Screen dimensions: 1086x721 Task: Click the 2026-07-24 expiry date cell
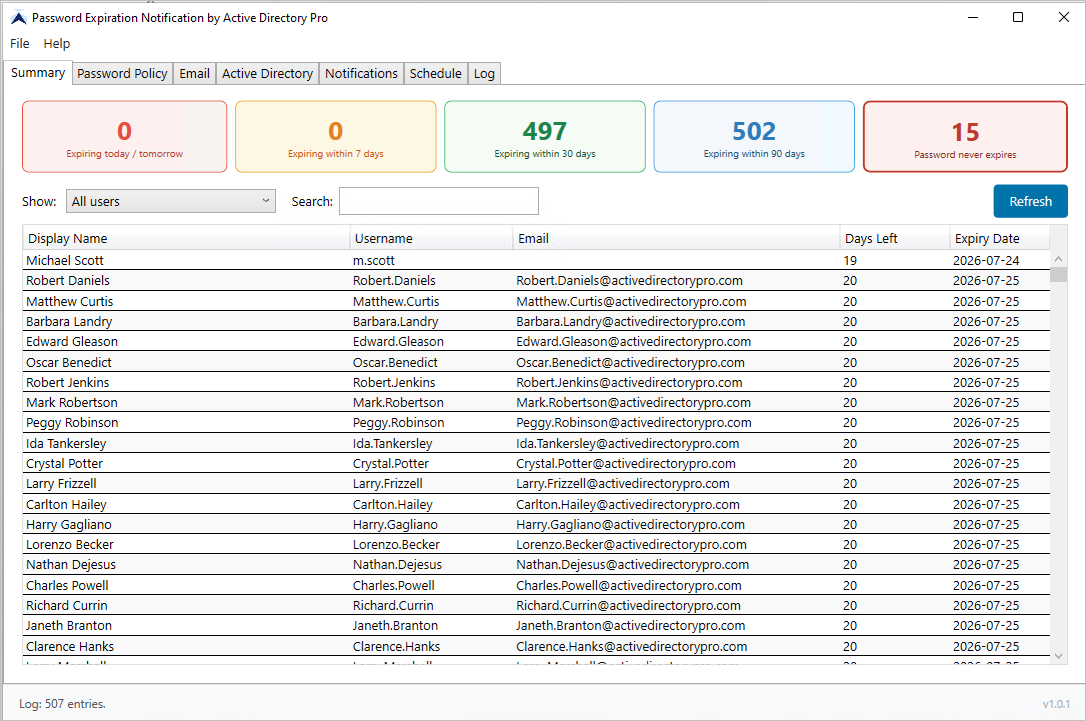(x=986, y=260)
